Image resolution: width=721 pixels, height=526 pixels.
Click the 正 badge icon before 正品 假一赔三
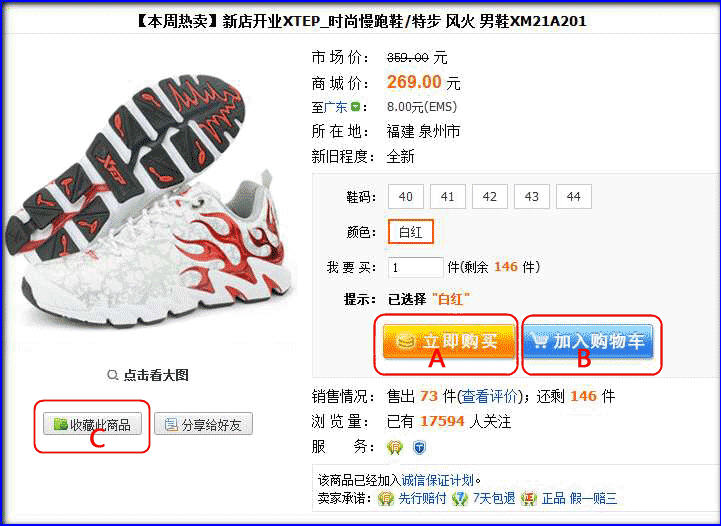click(529, 498)
